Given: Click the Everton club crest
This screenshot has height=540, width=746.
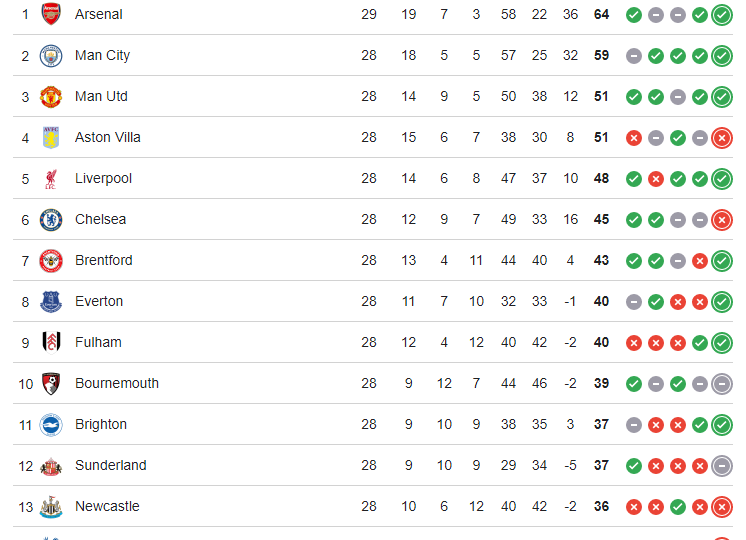Looking at the screenshot, I should click(x=50, y=301).
